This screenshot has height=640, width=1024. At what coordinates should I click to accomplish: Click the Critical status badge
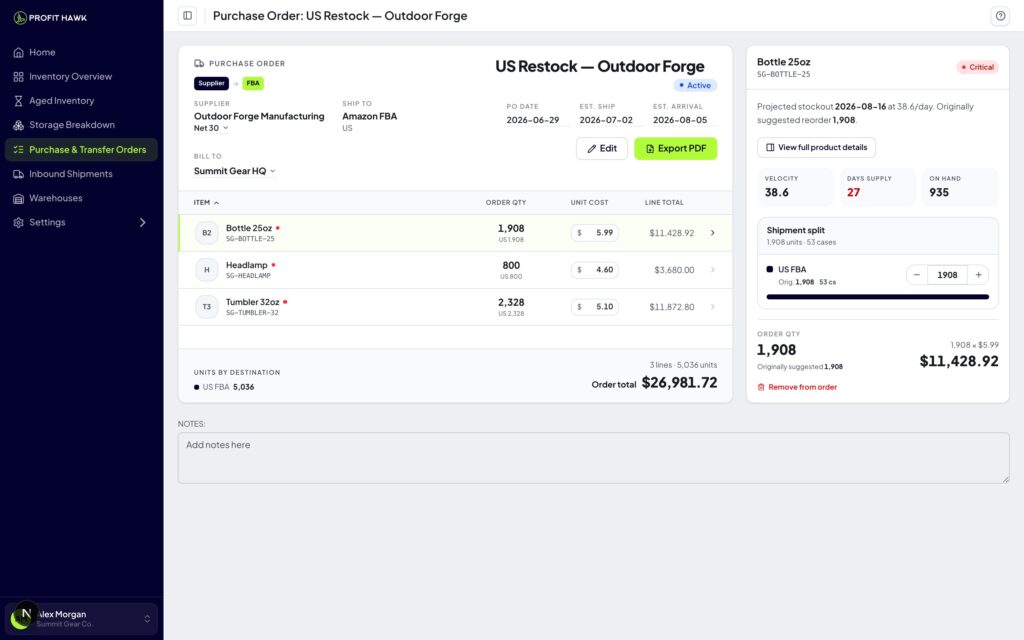[x=977, y=67]
